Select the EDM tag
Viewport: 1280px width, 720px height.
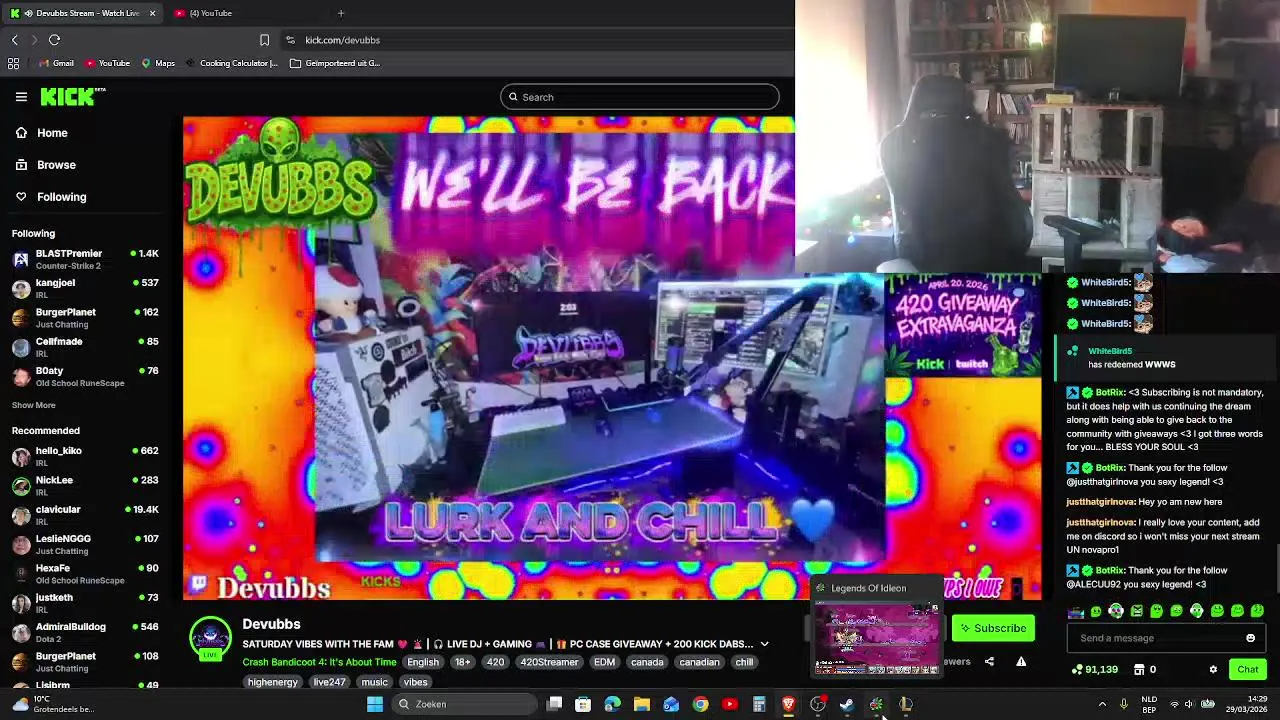(604, 662)
